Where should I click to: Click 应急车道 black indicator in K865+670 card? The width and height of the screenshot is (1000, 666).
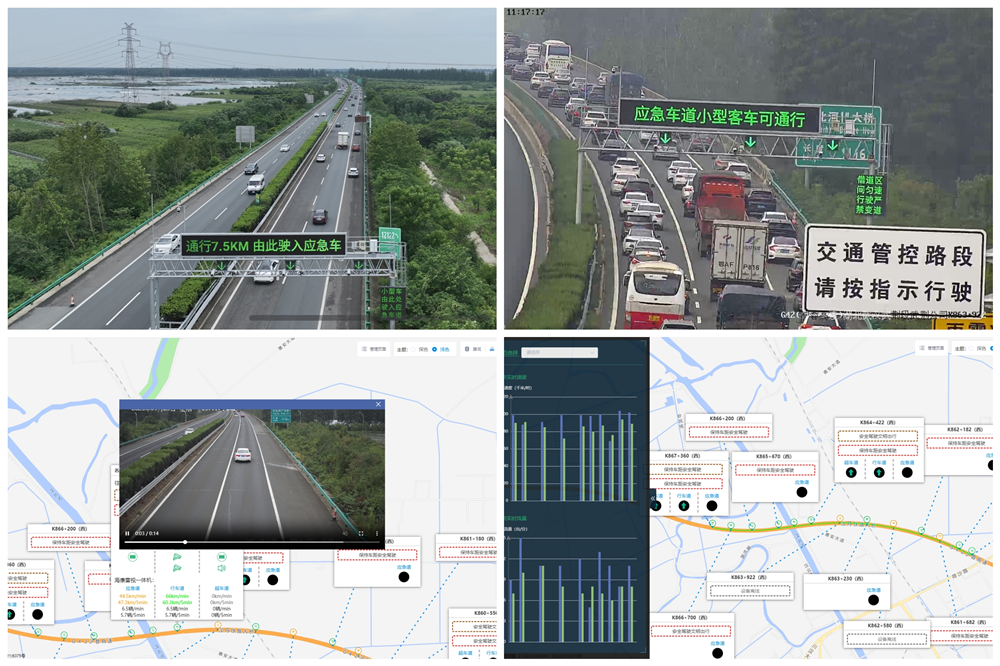coord(802,491)
